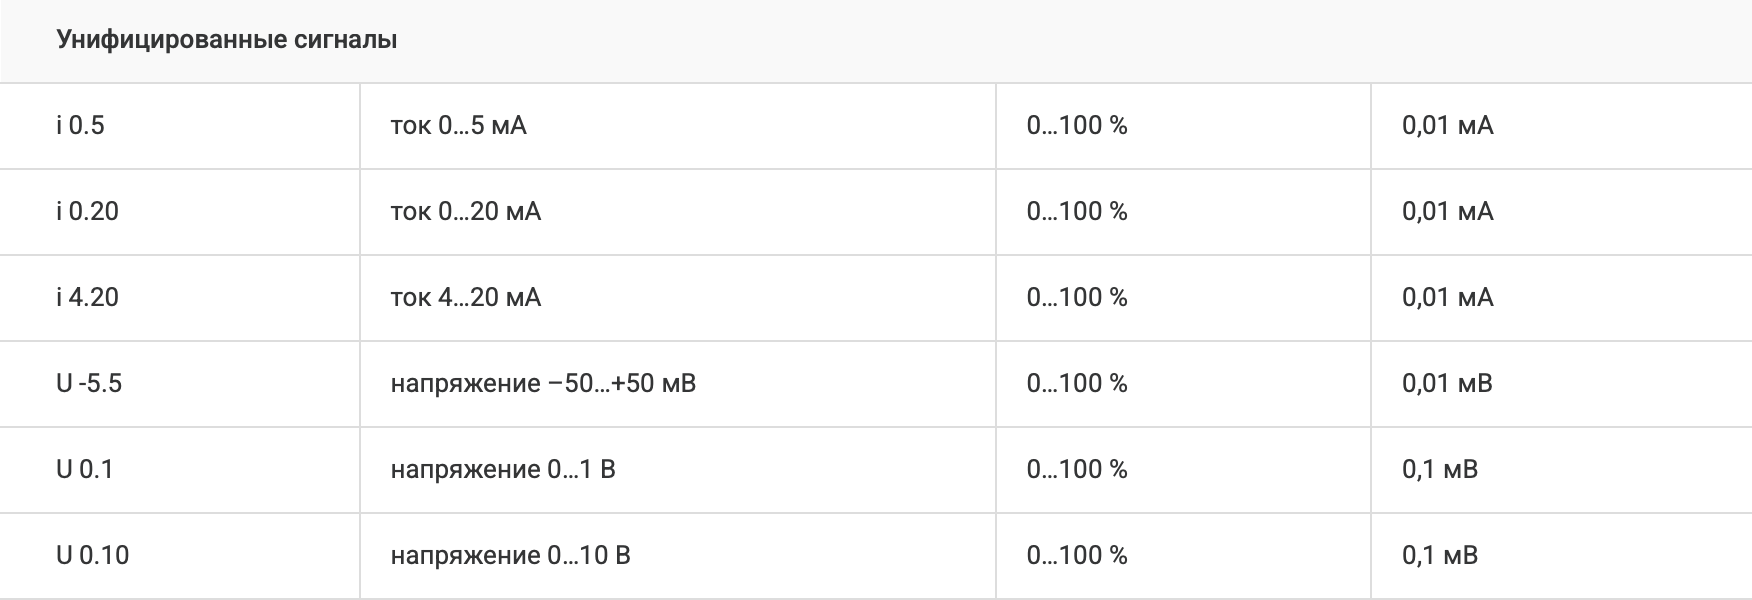
Task: Select the 'напряжение 0…1 В' cell
Action: [503, 470]
